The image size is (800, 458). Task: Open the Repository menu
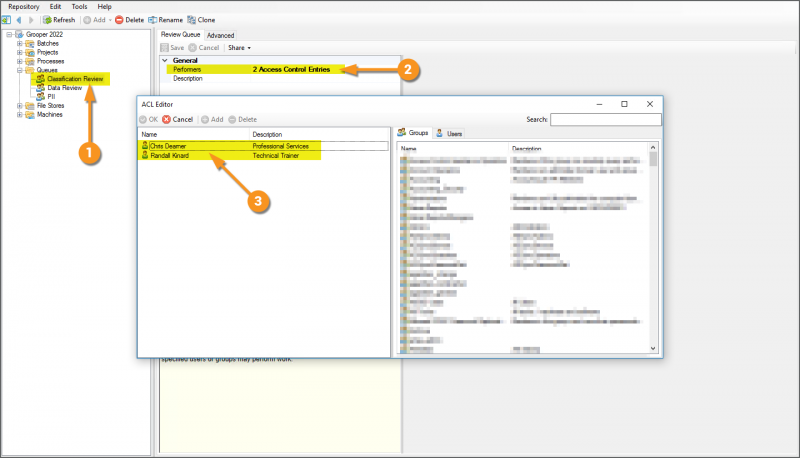pos(23,7)
